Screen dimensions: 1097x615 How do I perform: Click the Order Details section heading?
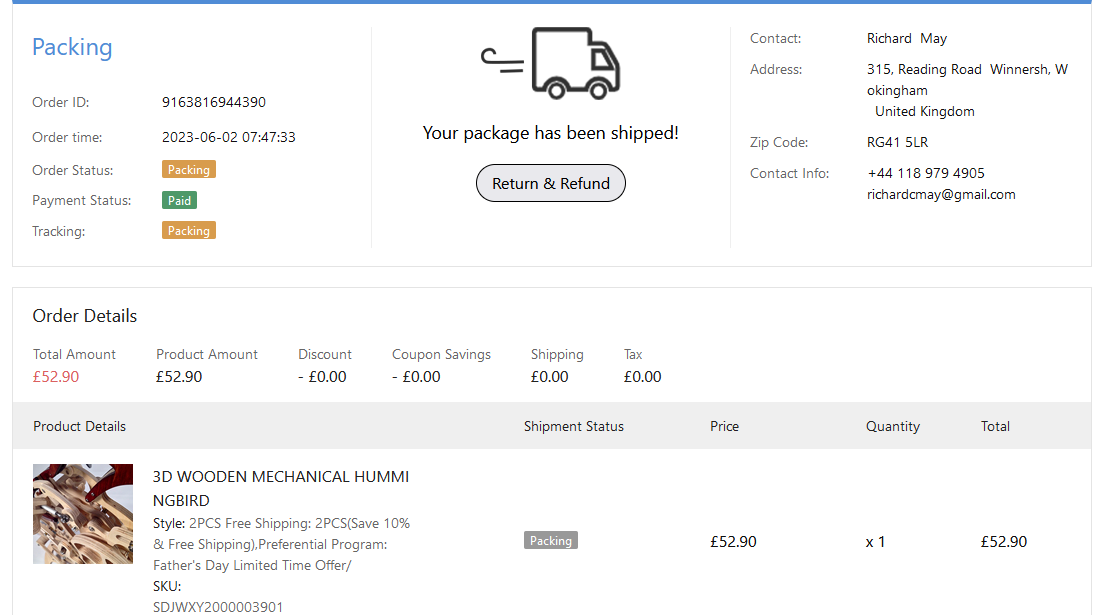tap(85, 316)
